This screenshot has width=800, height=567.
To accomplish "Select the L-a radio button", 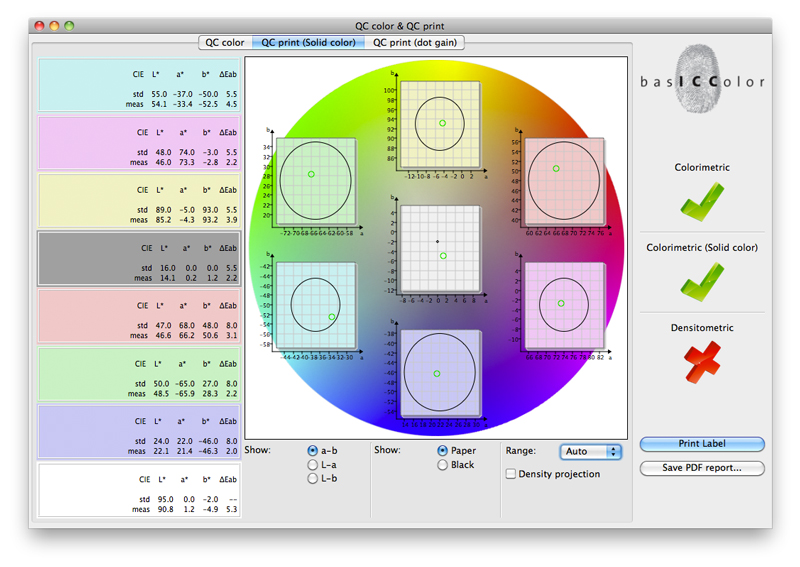I will tap(313, 465).
